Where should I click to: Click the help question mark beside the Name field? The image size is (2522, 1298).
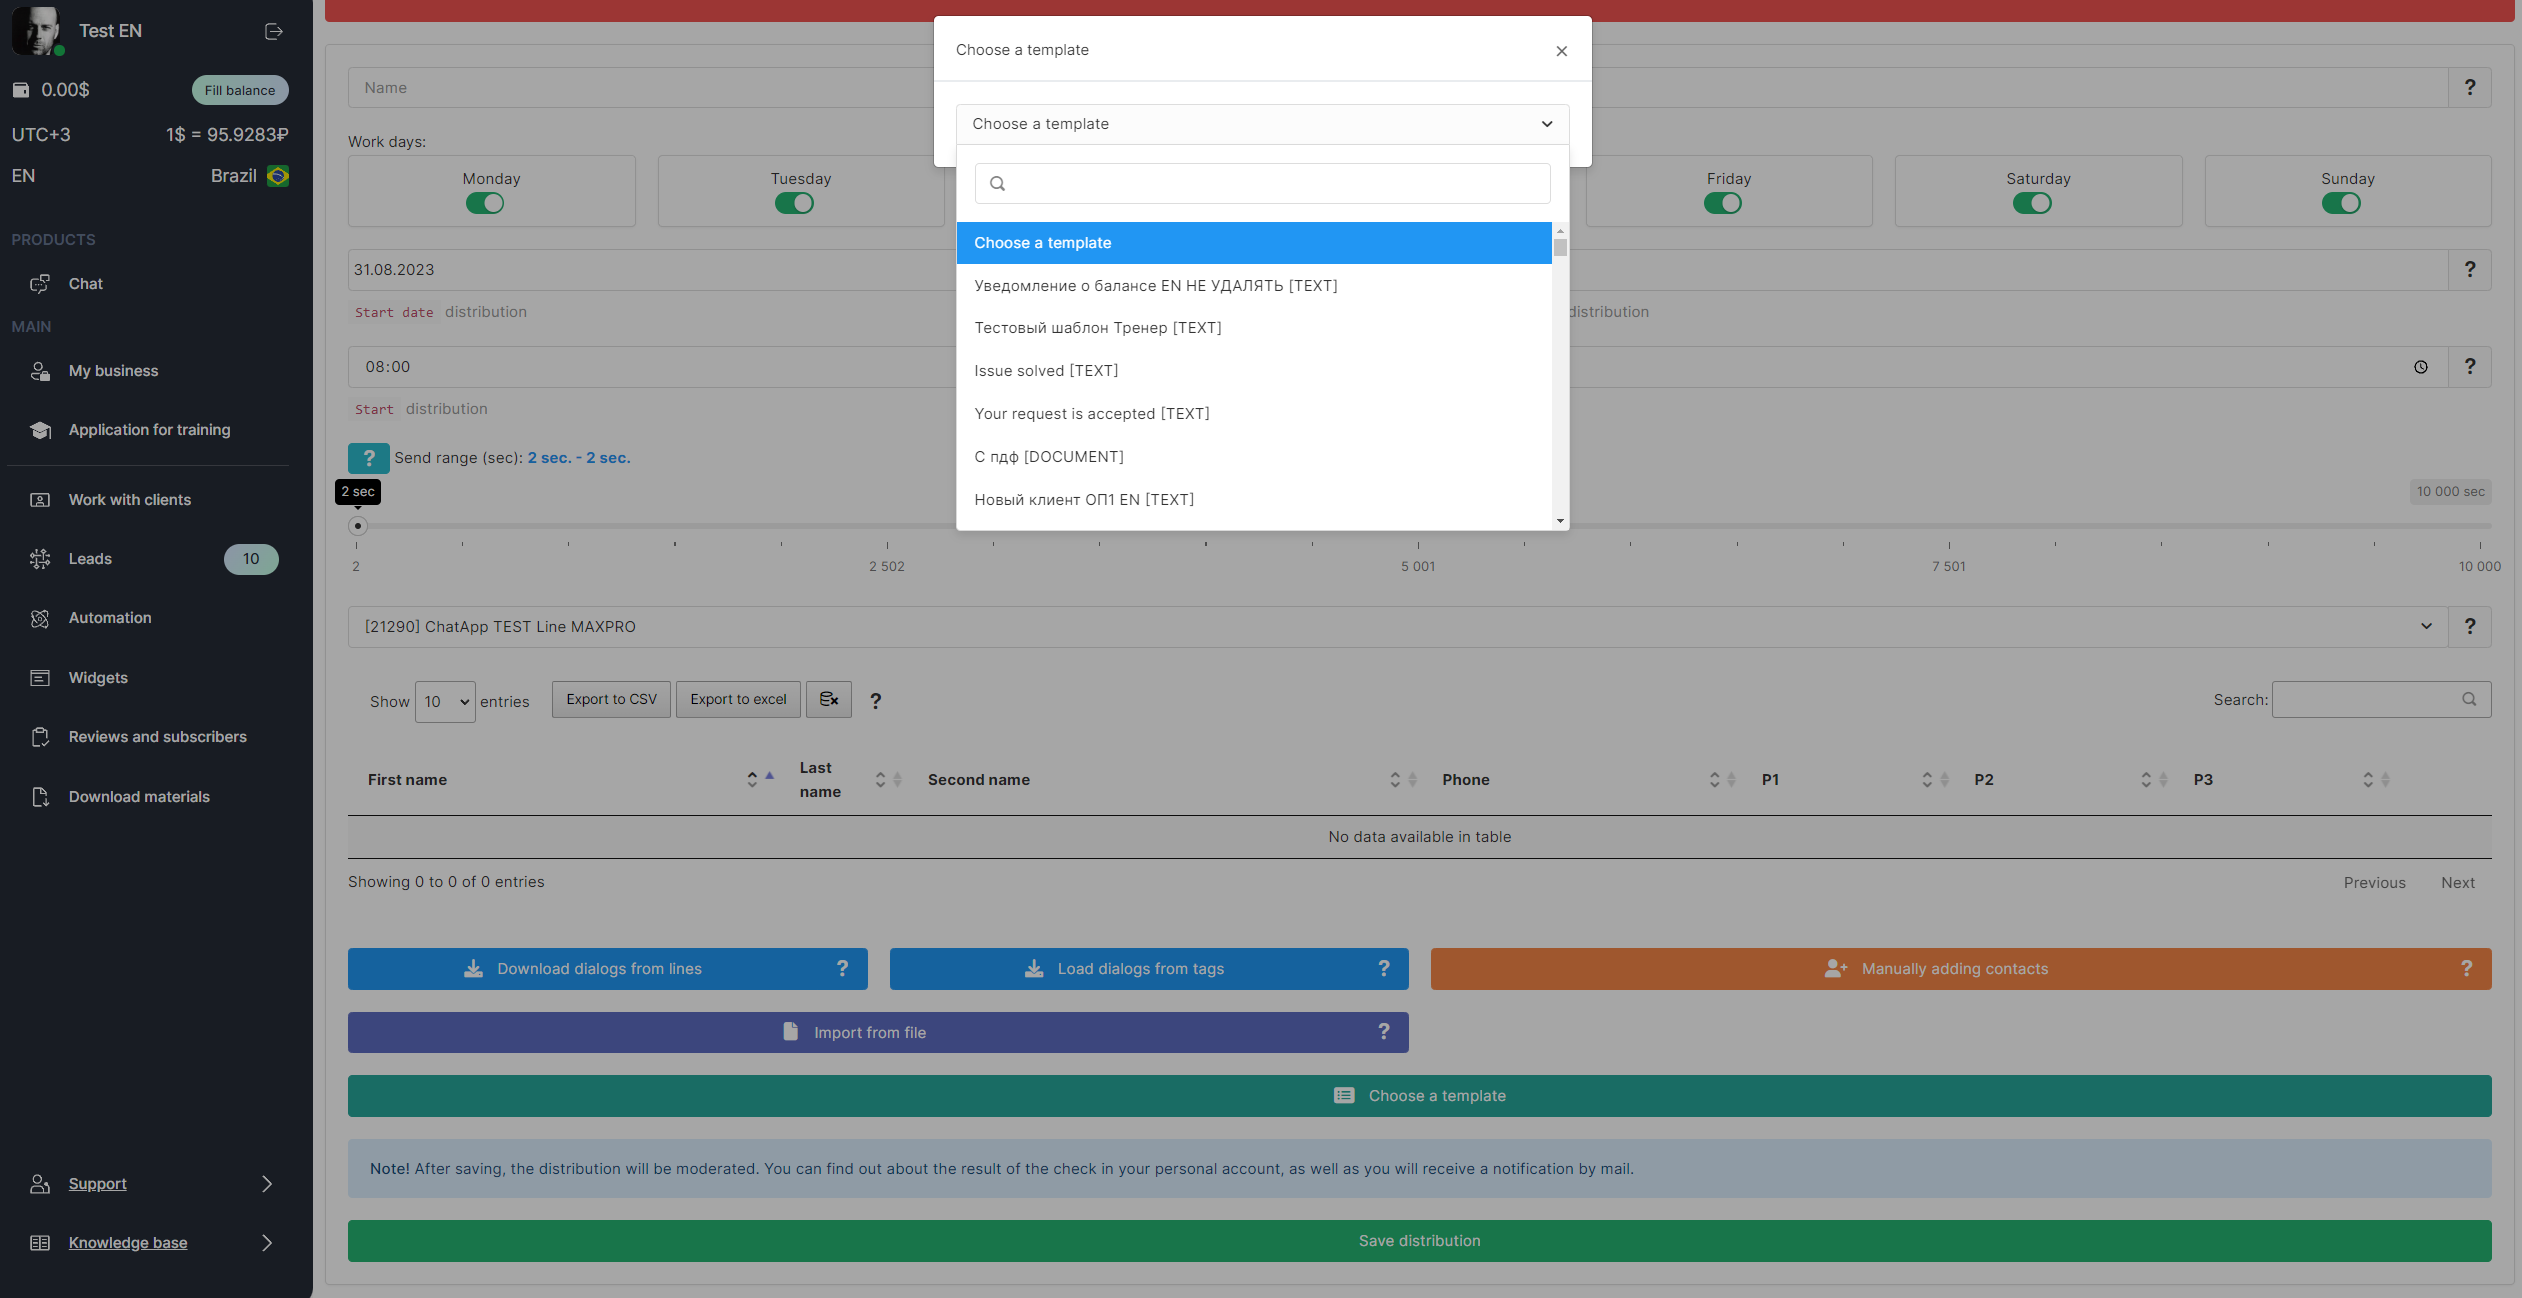pos(2469,88)
